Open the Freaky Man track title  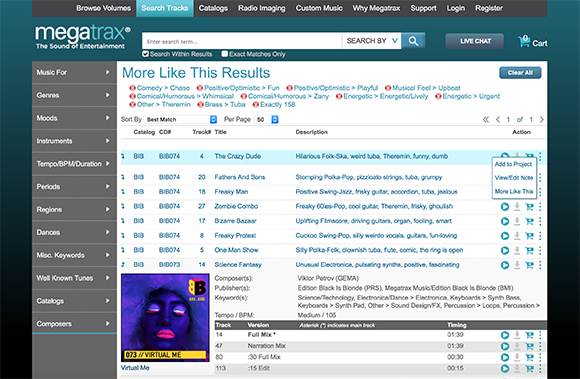pyautogui.click(x=231, y=192)
